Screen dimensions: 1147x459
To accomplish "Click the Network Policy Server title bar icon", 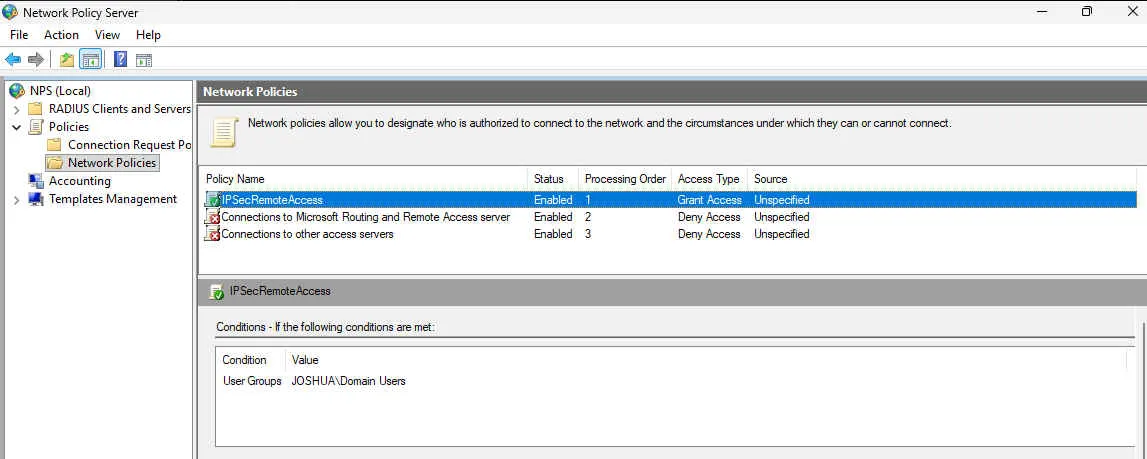I will click(x=10, y=12).
